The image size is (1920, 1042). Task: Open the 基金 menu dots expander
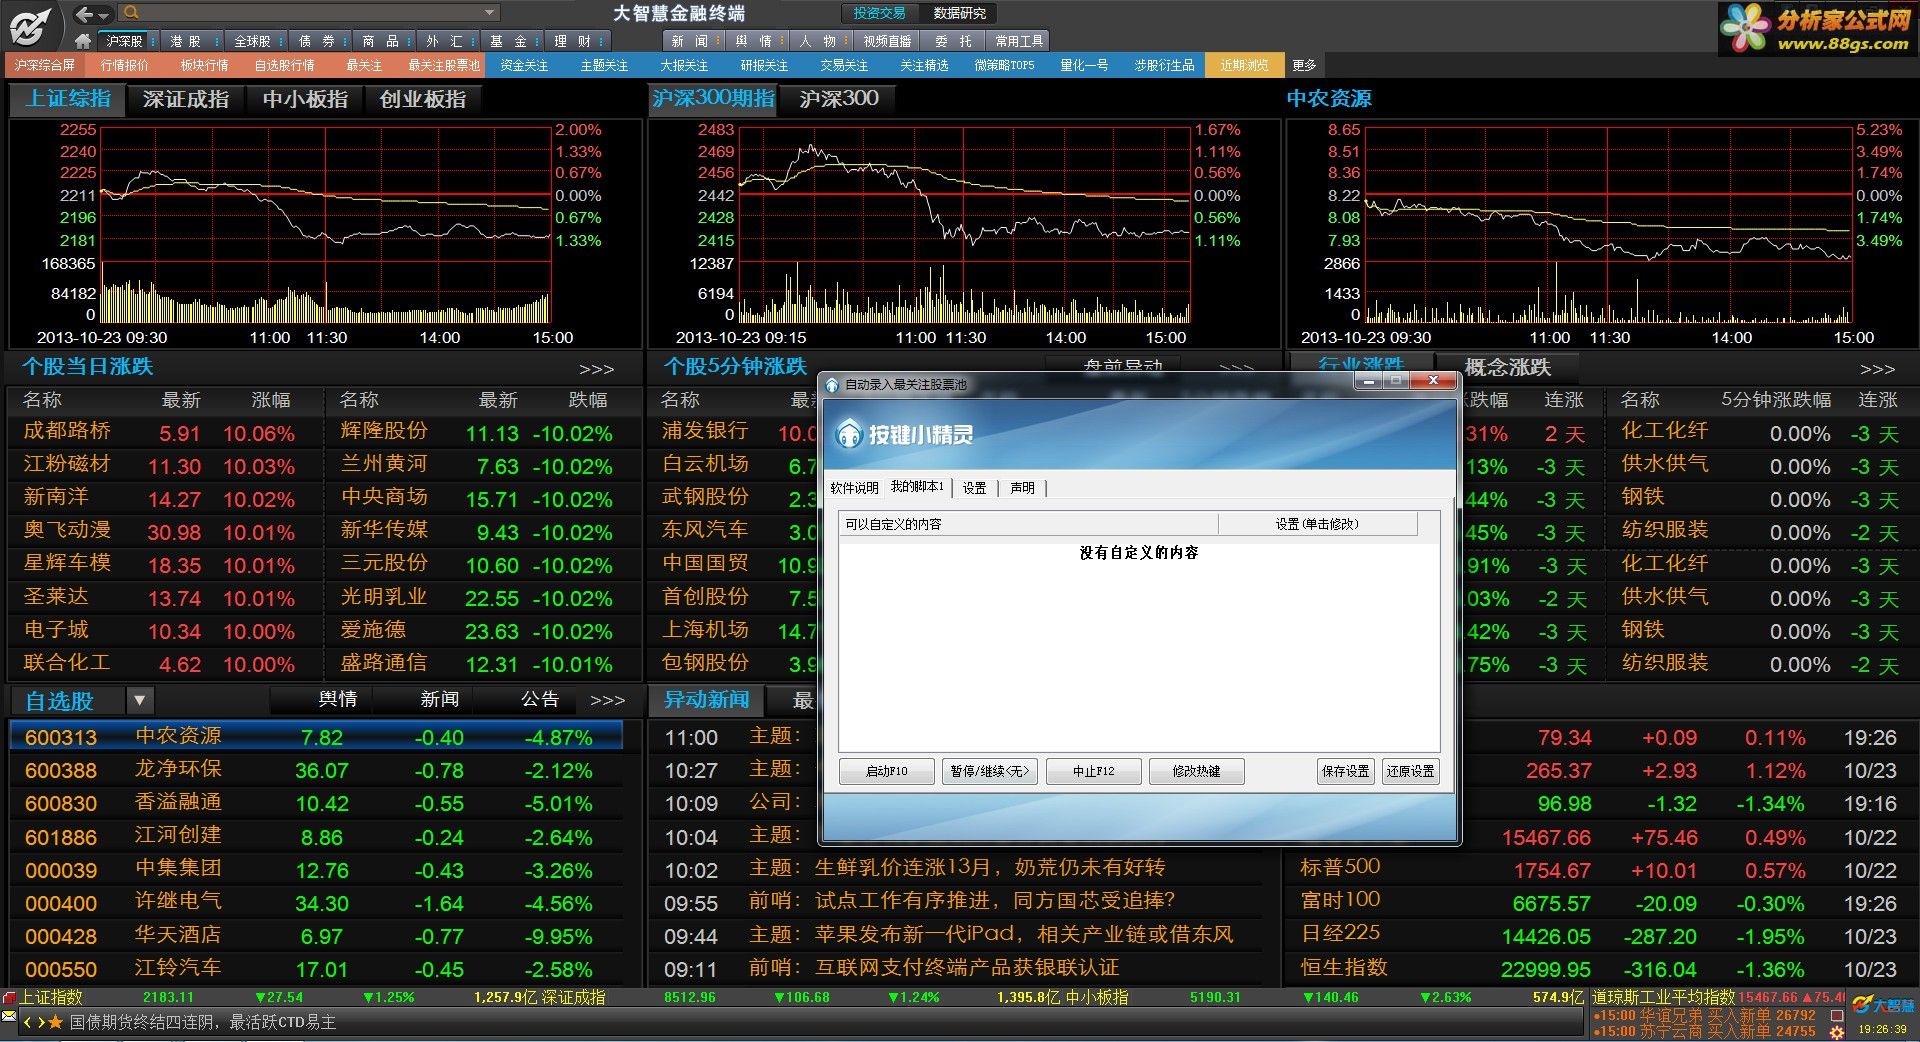(537, 41)
